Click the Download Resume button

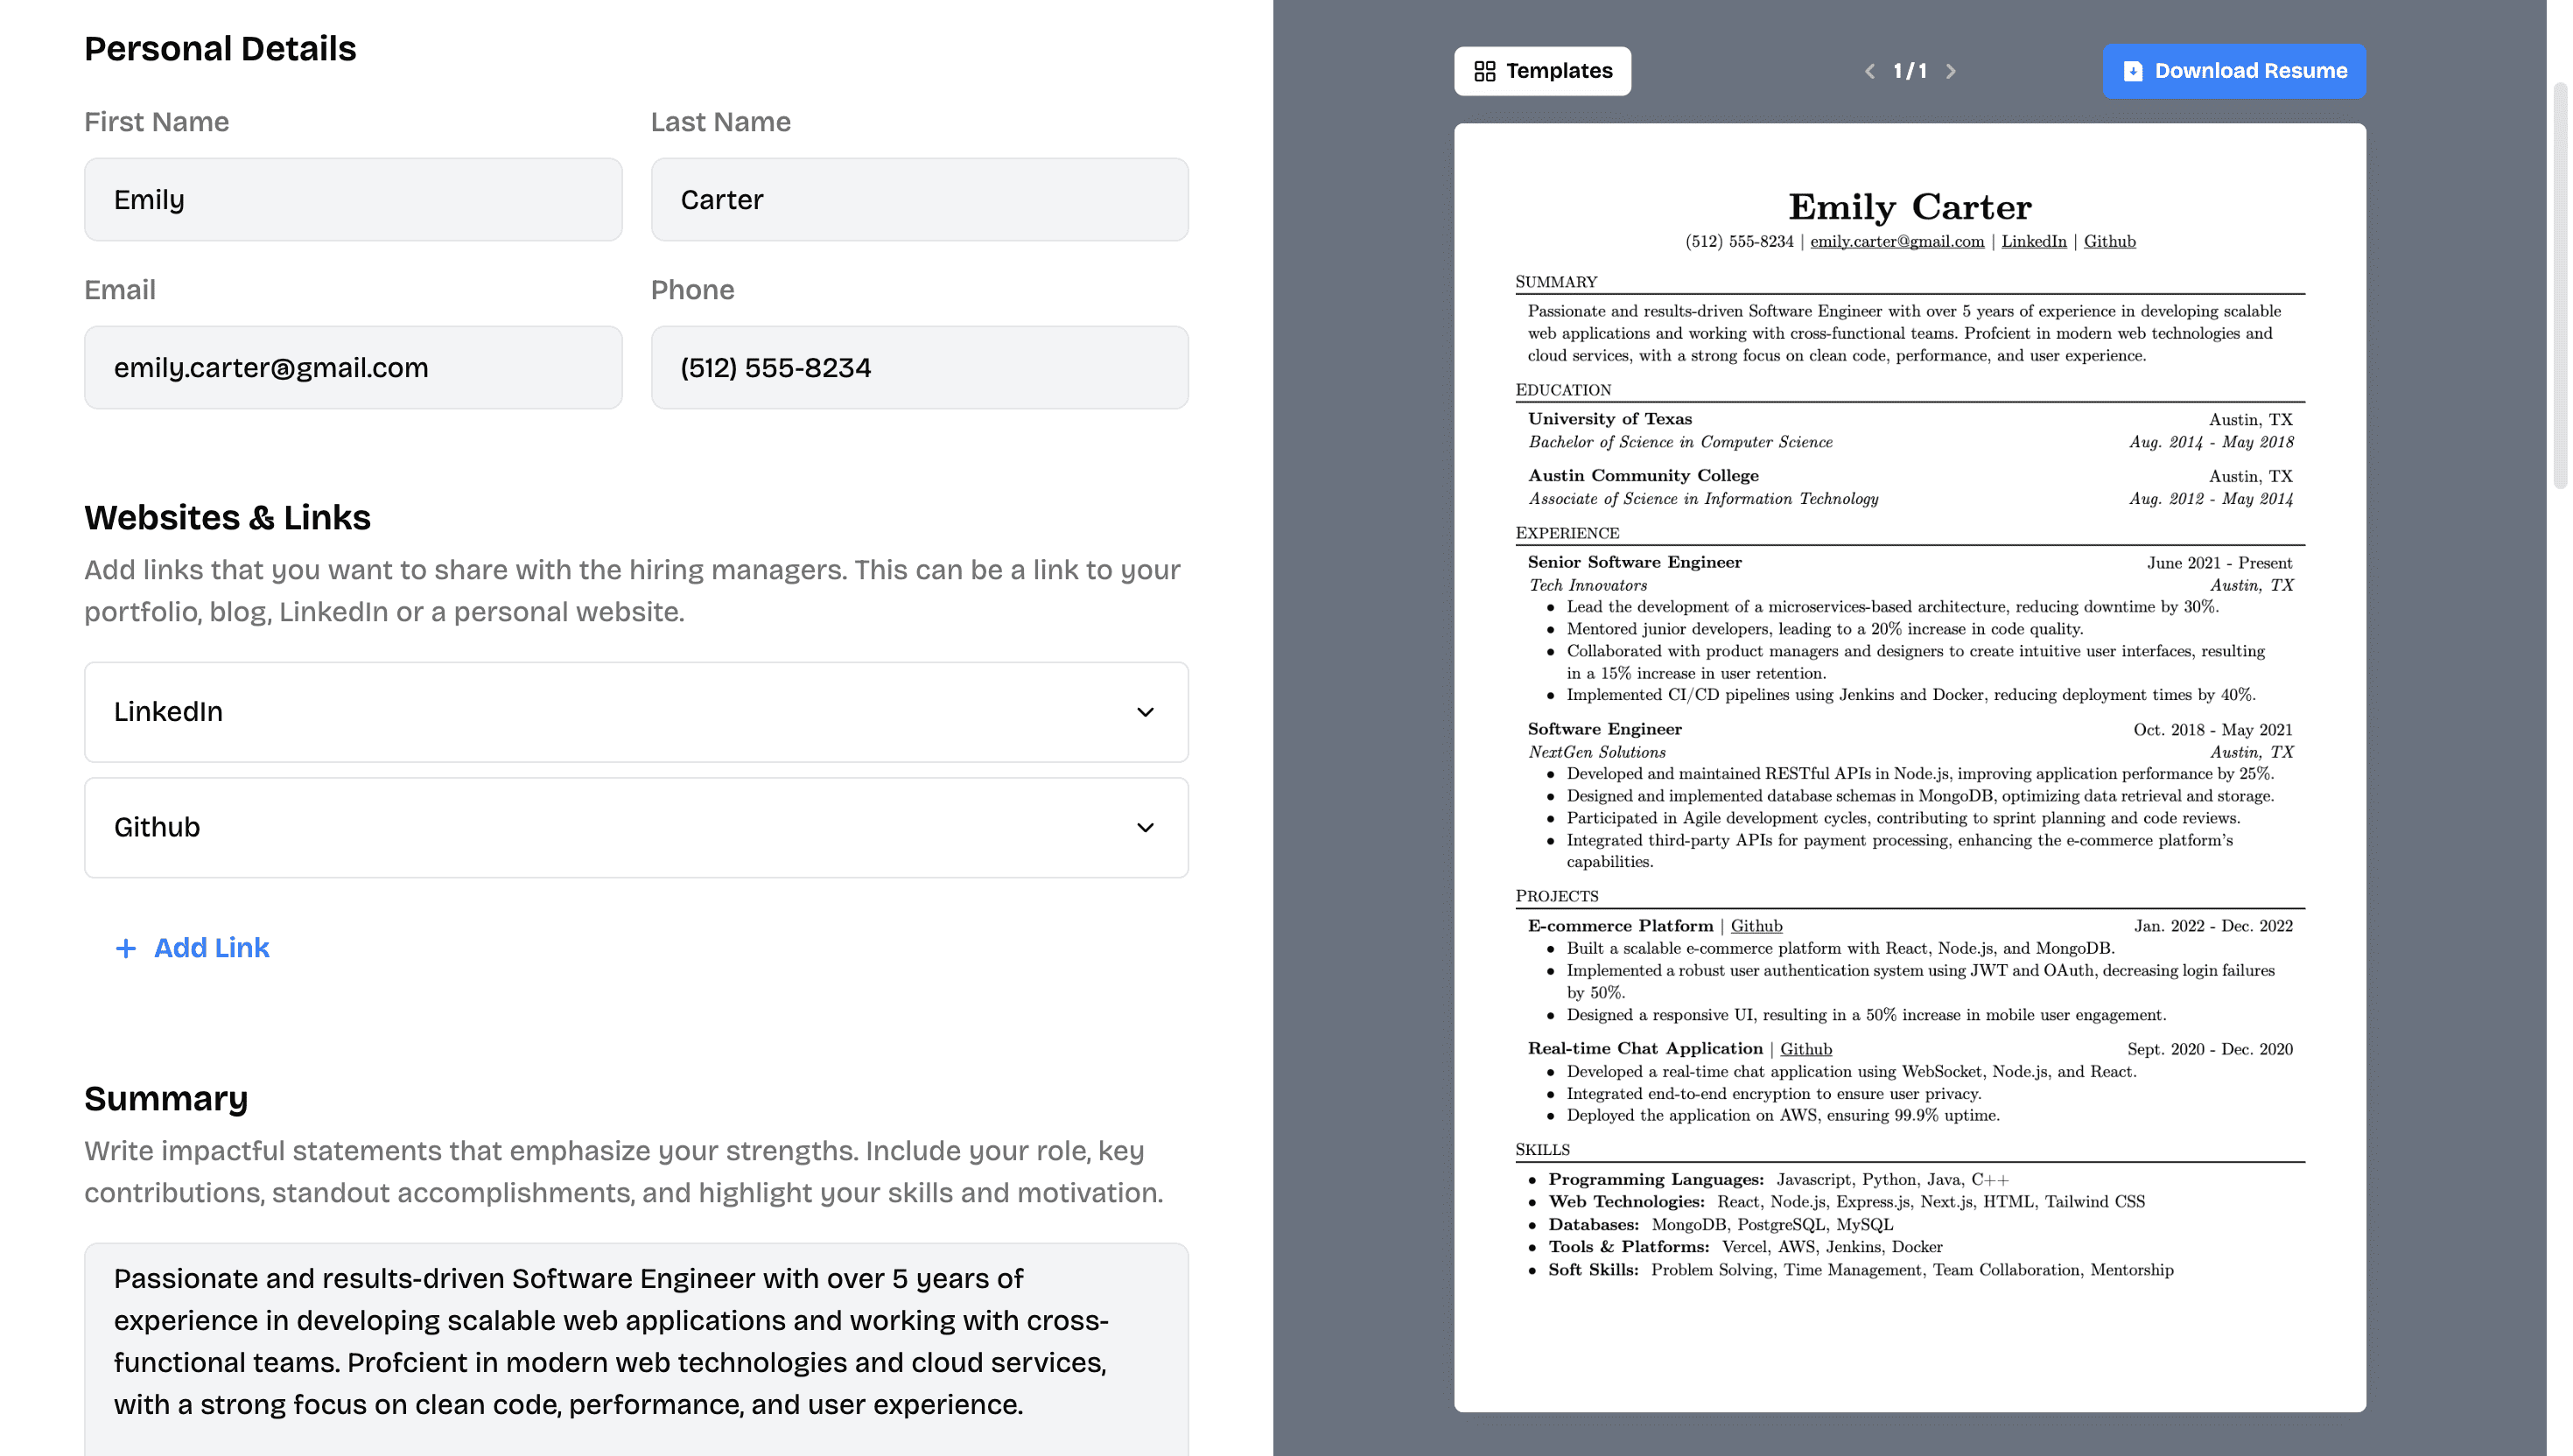click(2235, 71)
